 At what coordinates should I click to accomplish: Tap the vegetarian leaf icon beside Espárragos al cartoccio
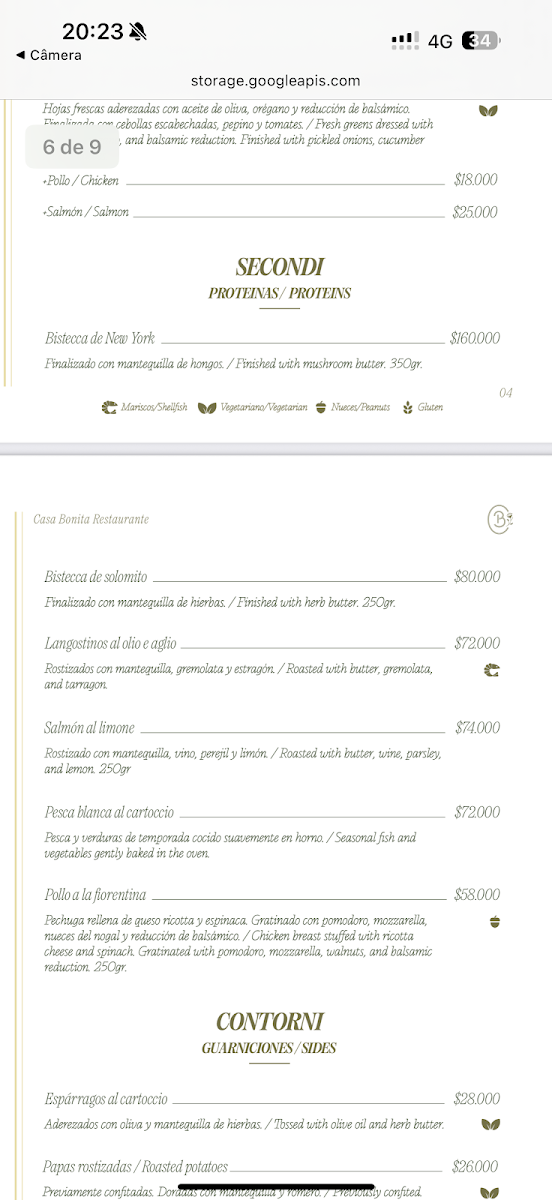(490, 1125)
